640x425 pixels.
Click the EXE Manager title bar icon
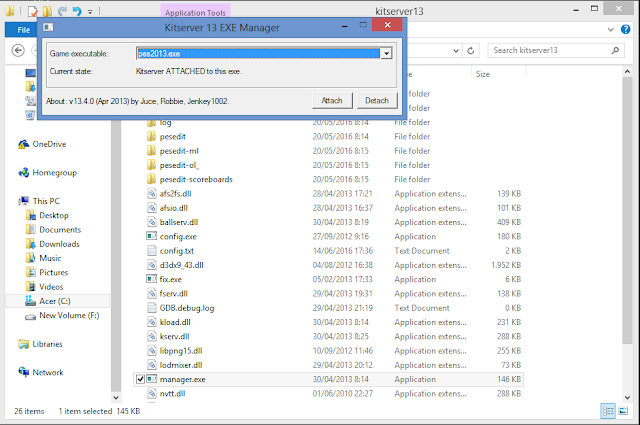pyautogui.click(x=49, y=27)
